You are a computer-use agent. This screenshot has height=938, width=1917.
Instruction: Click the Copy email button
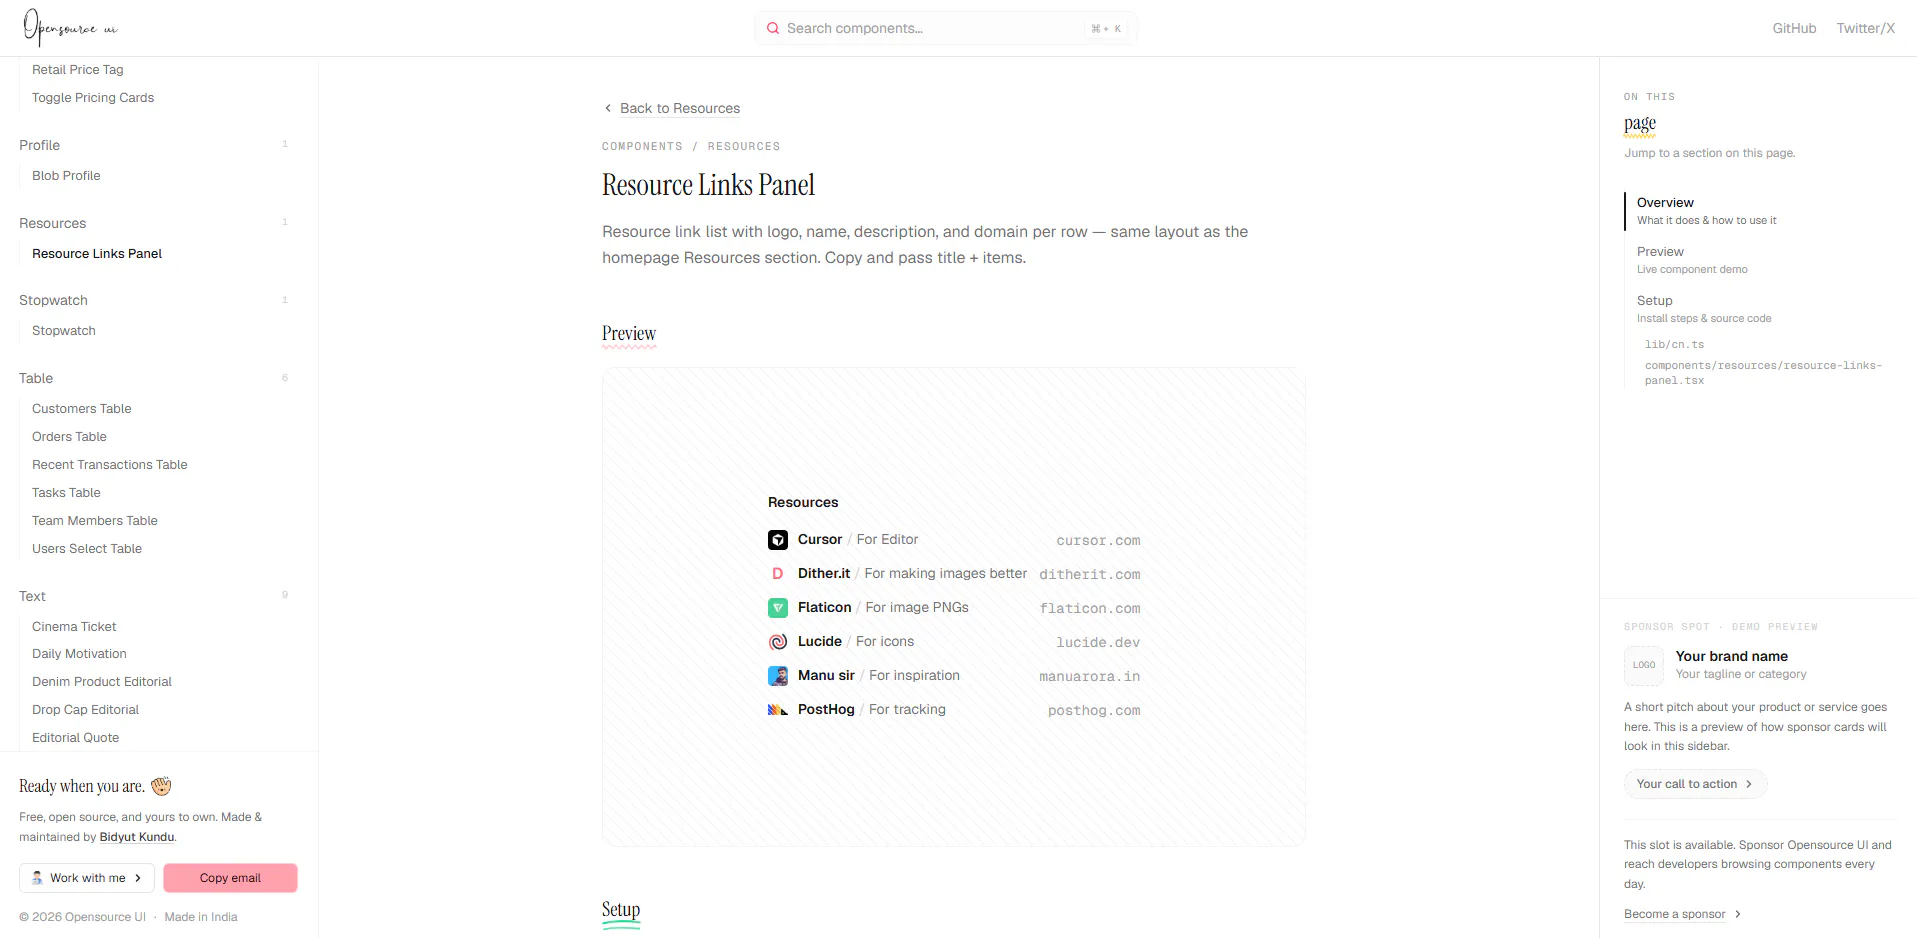point(230,878)
